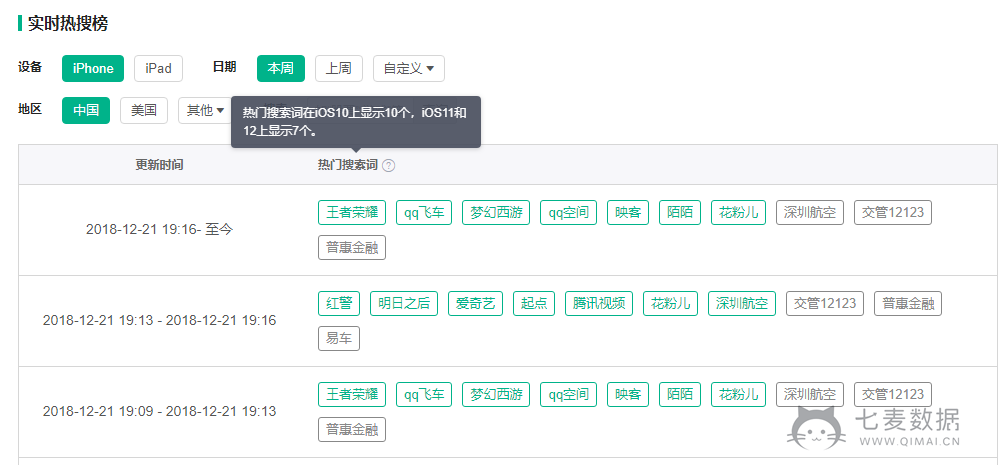Select the iPhone device filter
The image size is (1001, 465).
pos(93,69)
